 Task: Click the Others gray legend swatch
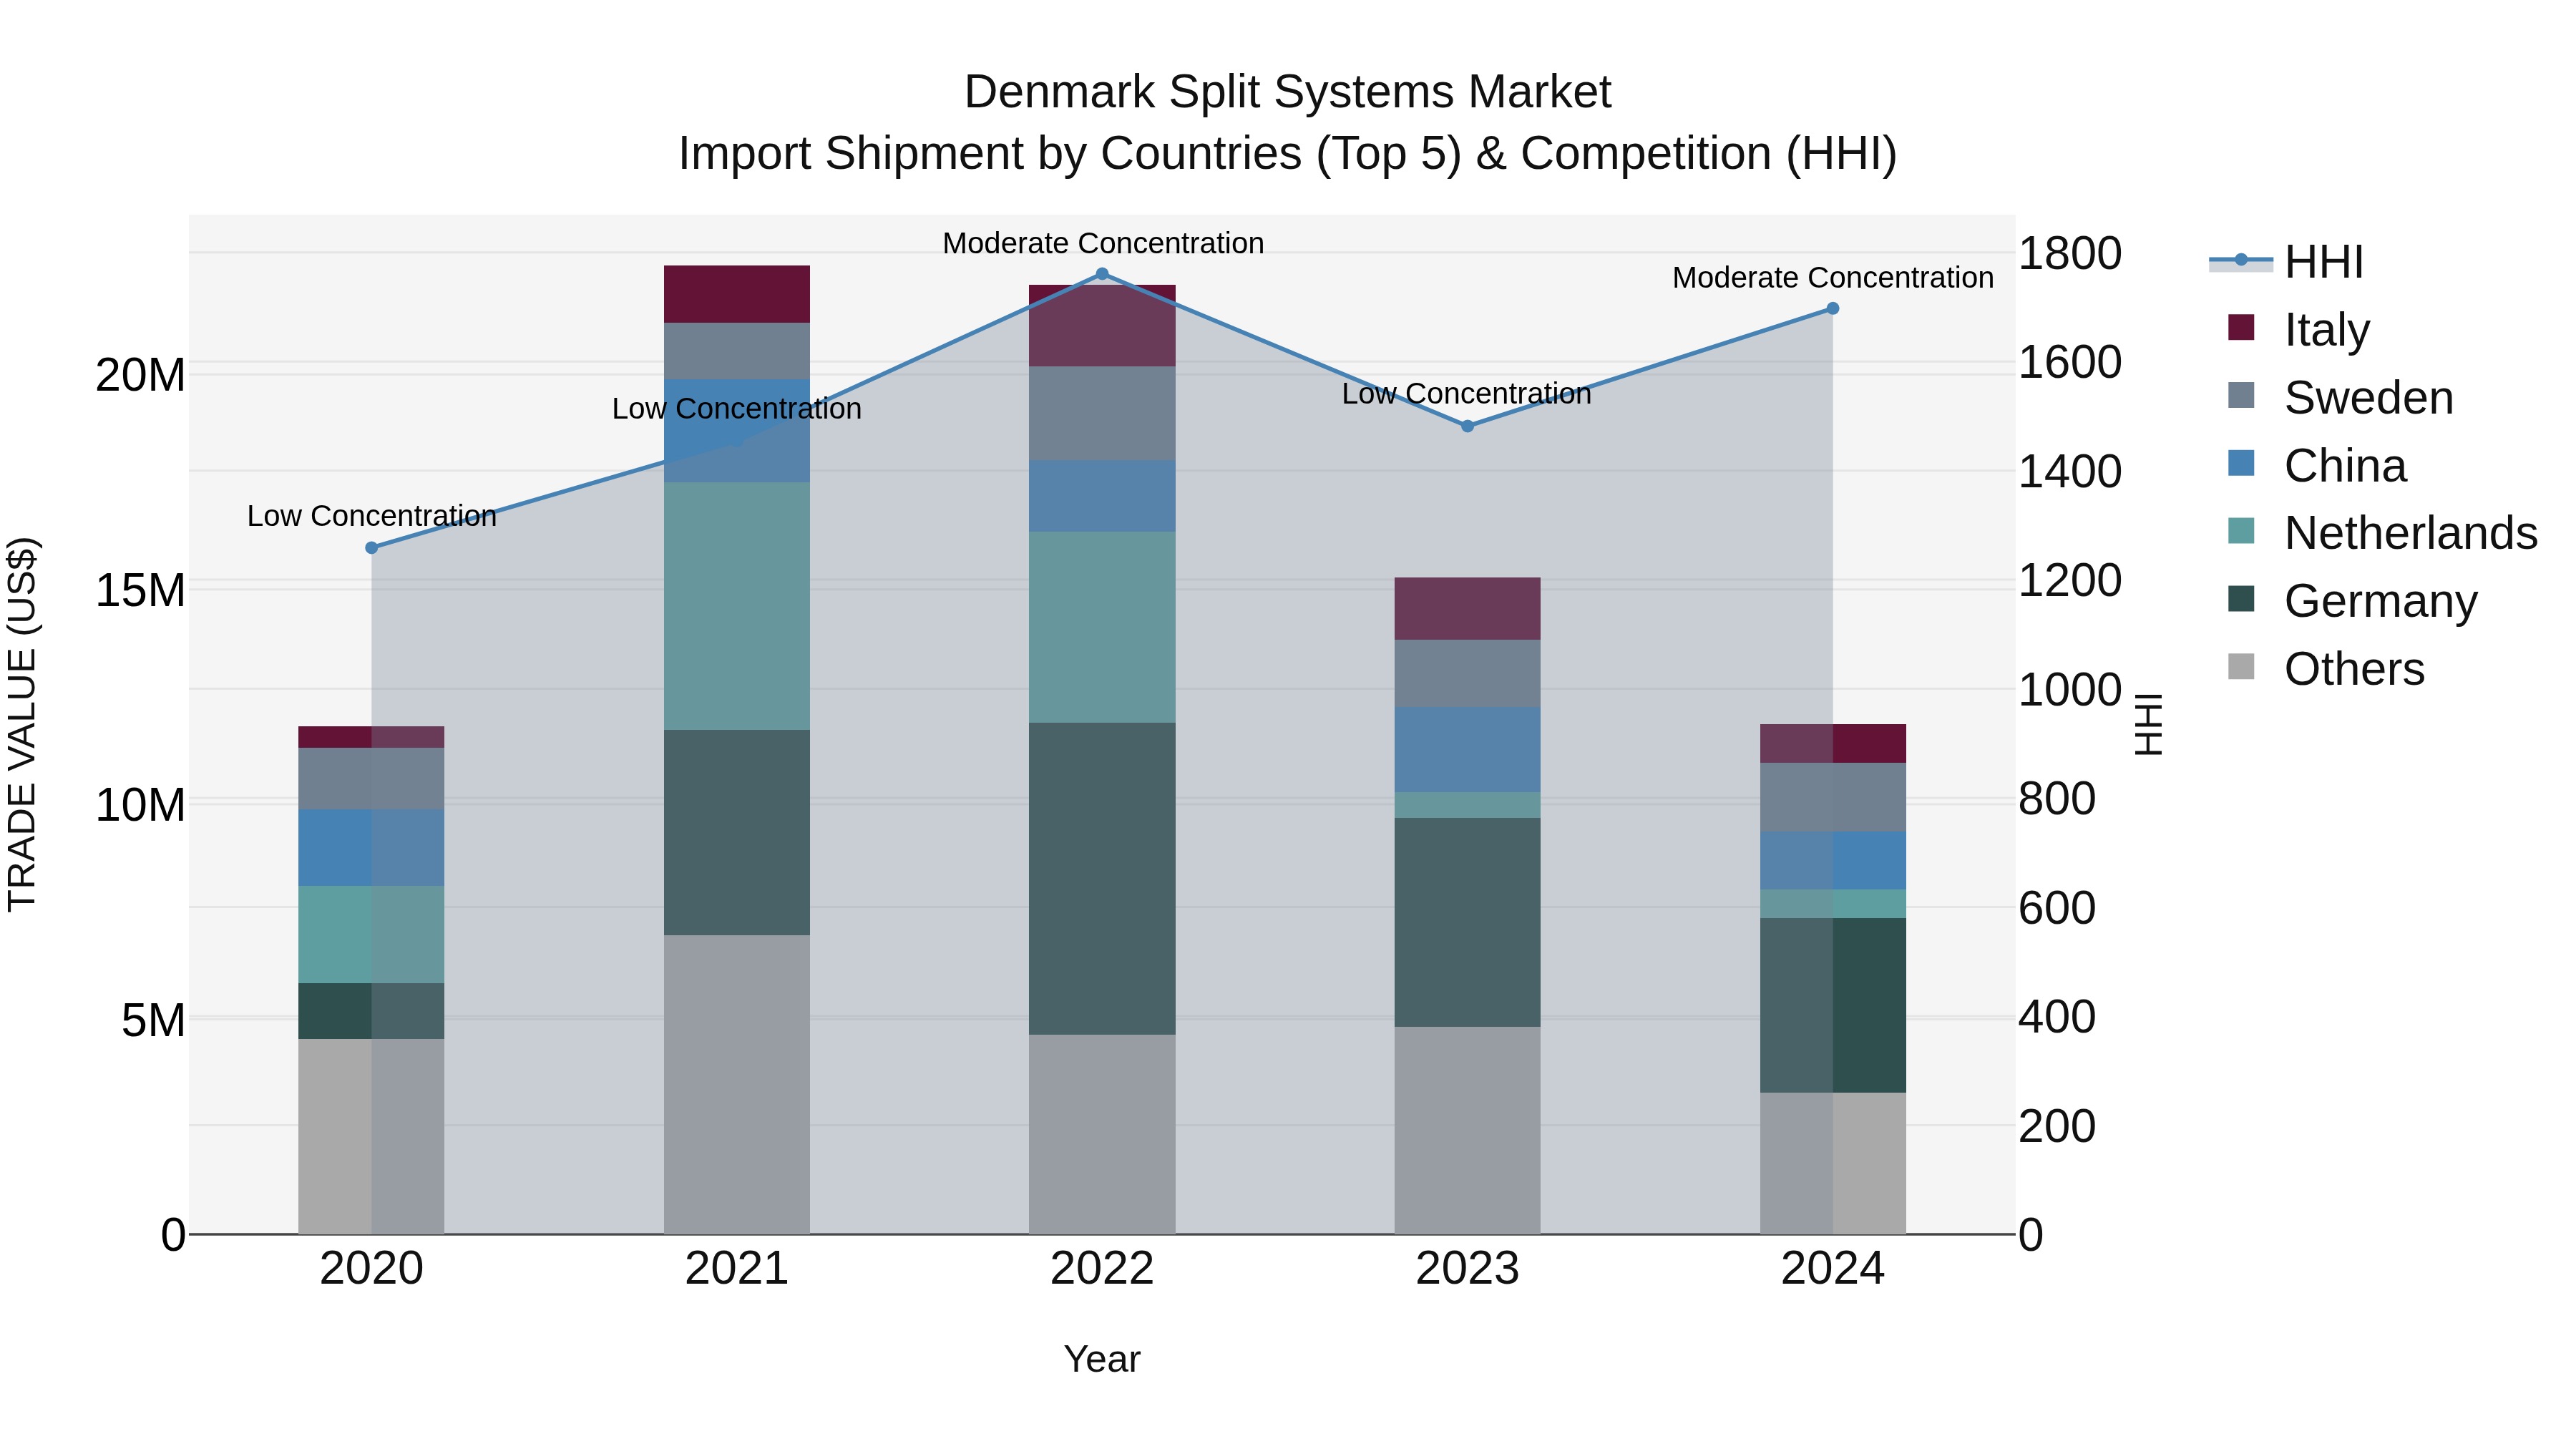[2241, 666]
